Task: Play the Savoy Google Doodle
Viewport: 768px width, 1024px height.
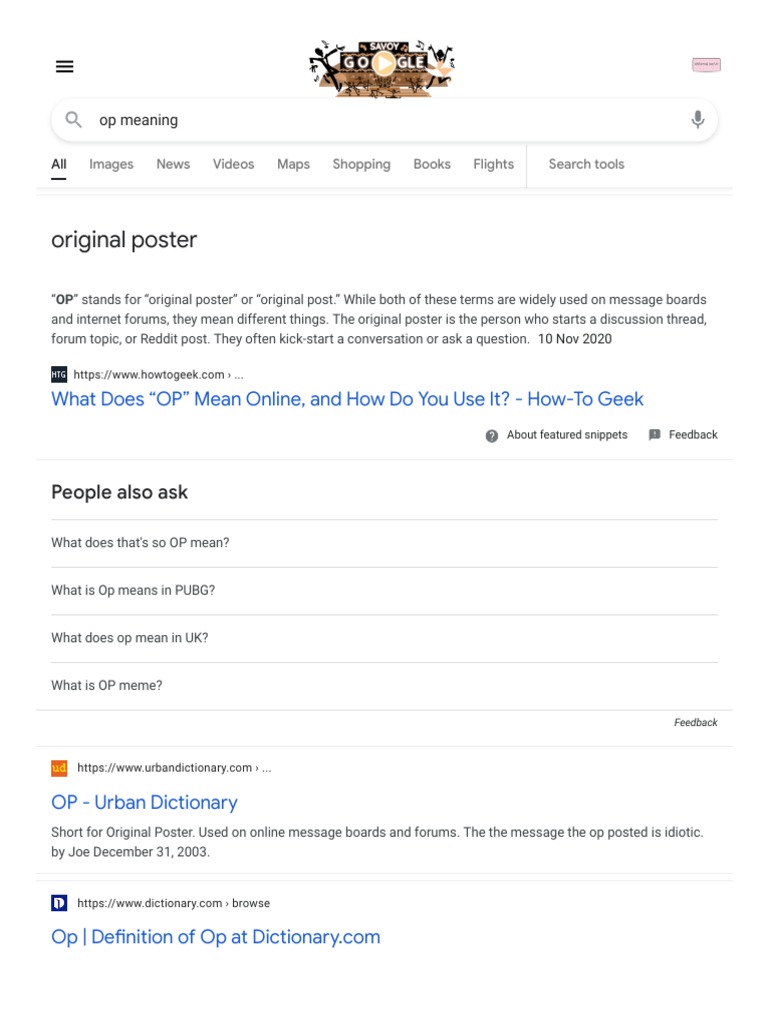Action: tap(383, 65)
